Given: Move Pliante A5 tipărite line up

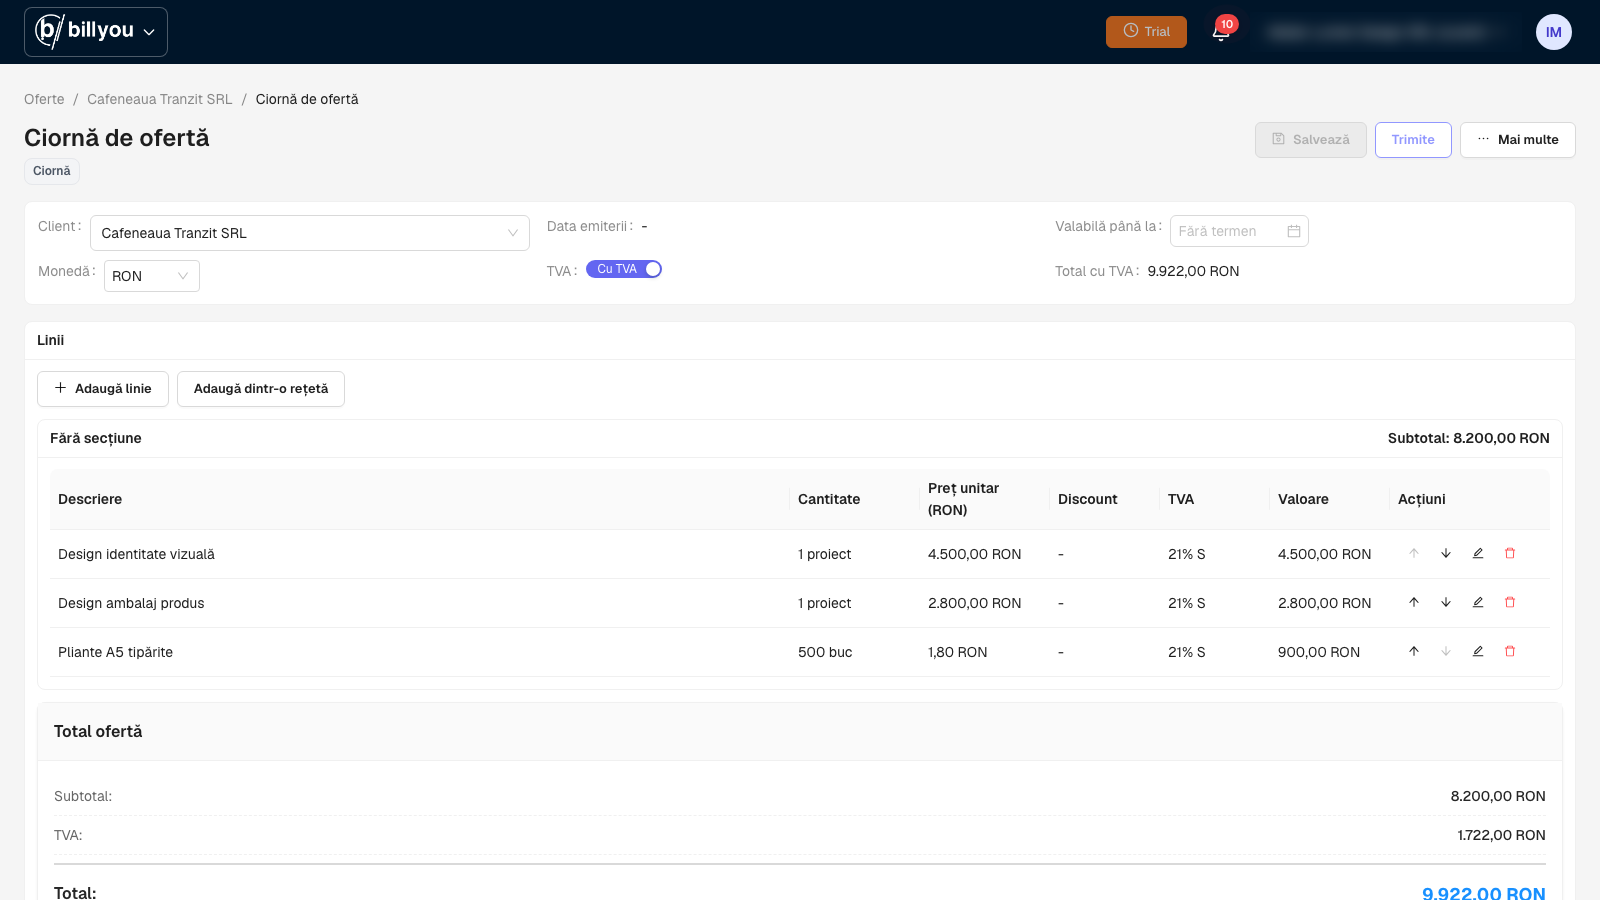Looking at the screenshot, I should pos(1414,651).
